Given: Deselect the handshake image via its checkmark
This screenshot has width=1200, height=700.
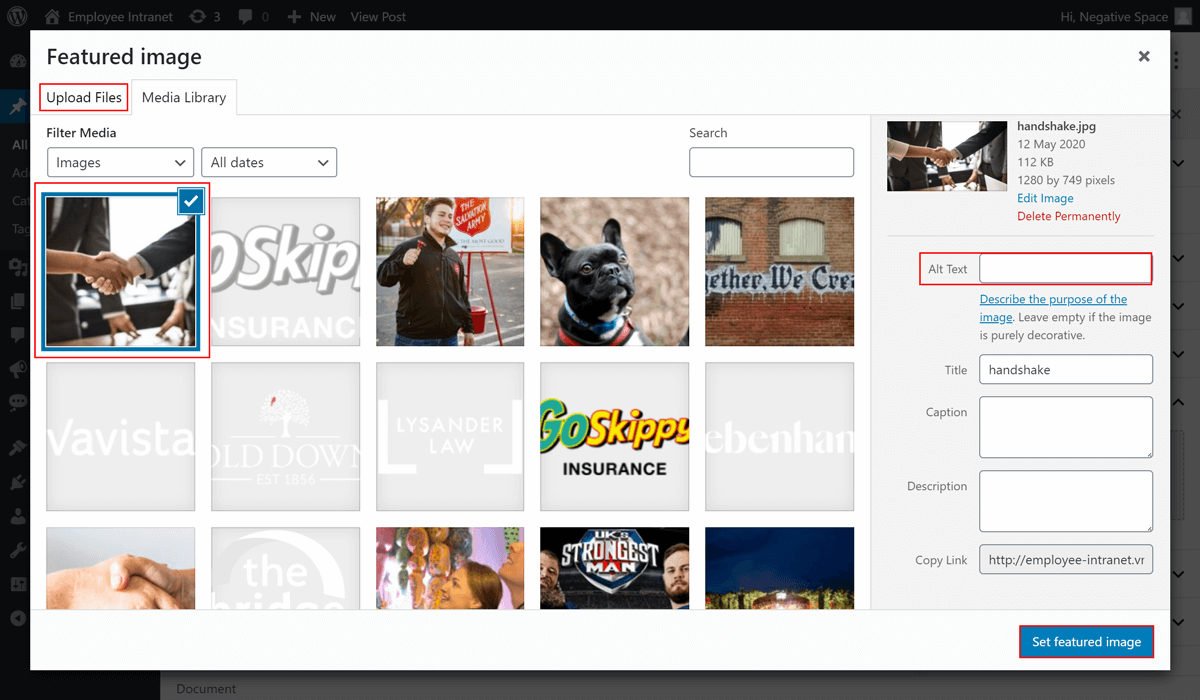Looking at the screenshot, I should pyautogui.click(x=191, y=201).
